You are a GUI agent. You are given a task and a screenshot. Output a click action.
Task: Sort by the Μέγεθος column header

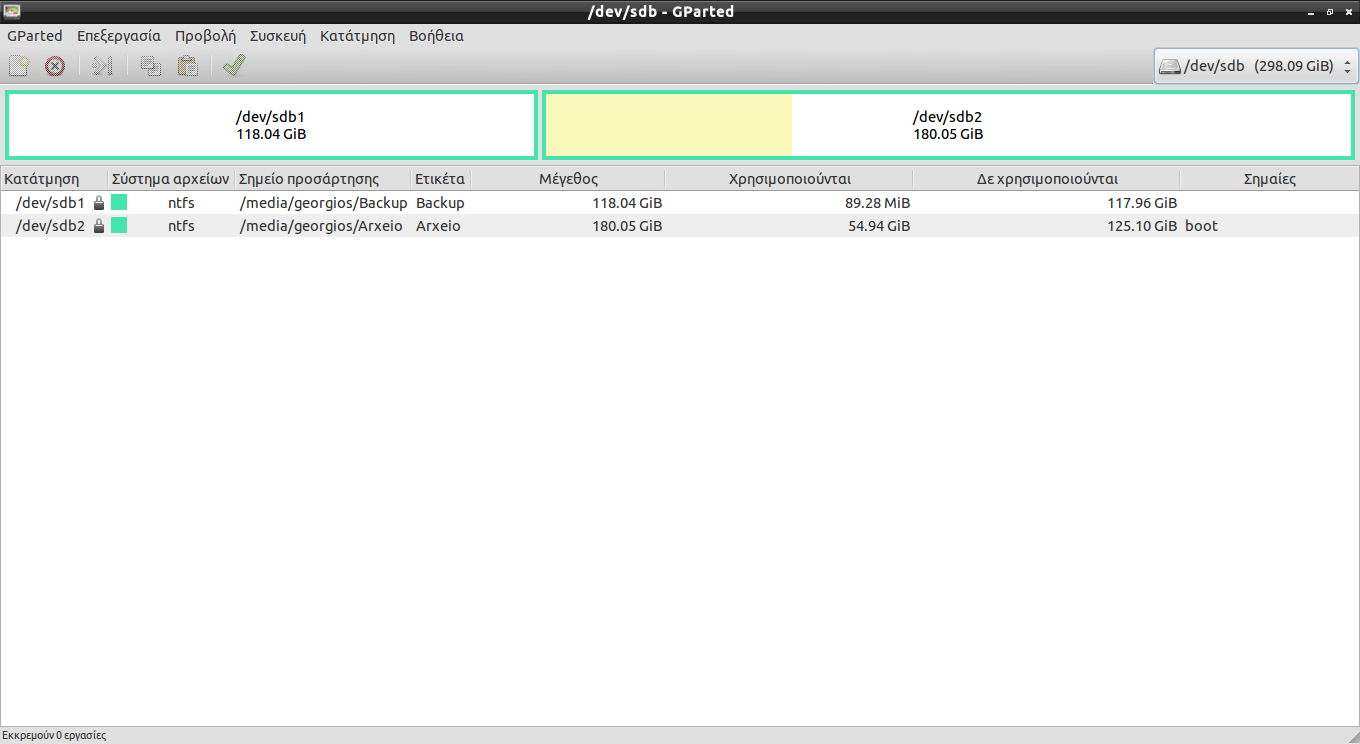point(567,179)
